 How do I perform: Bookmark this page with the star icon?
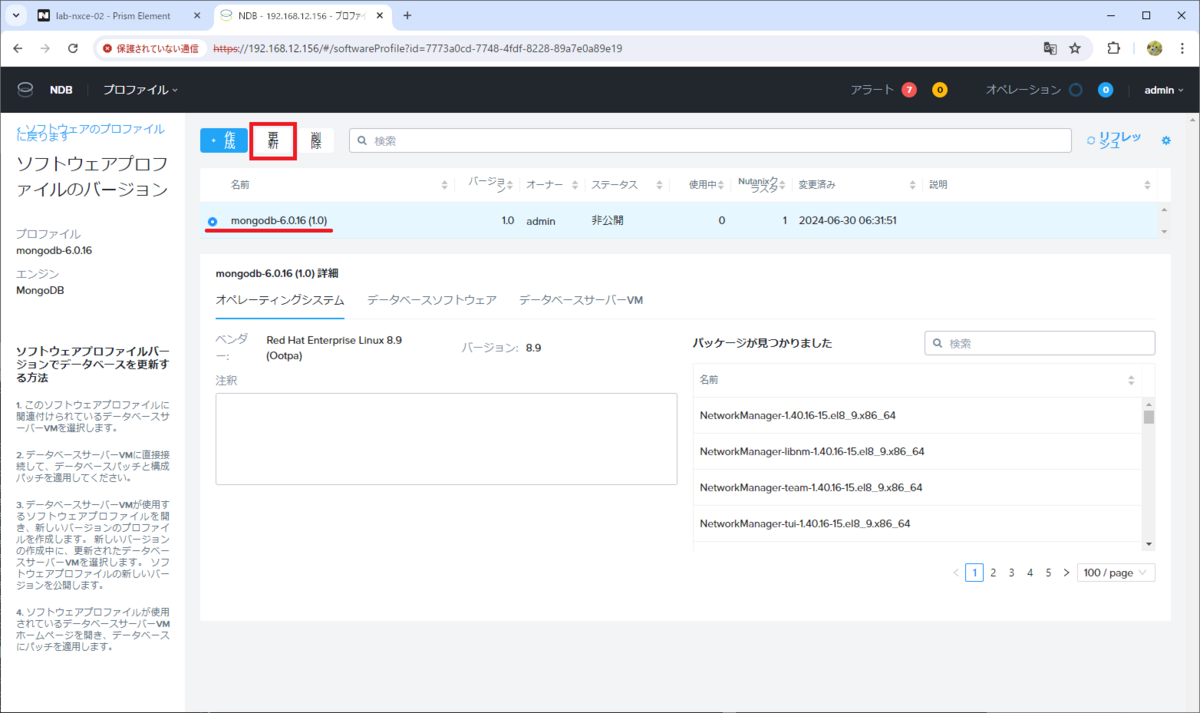[x=1075, y=48]
